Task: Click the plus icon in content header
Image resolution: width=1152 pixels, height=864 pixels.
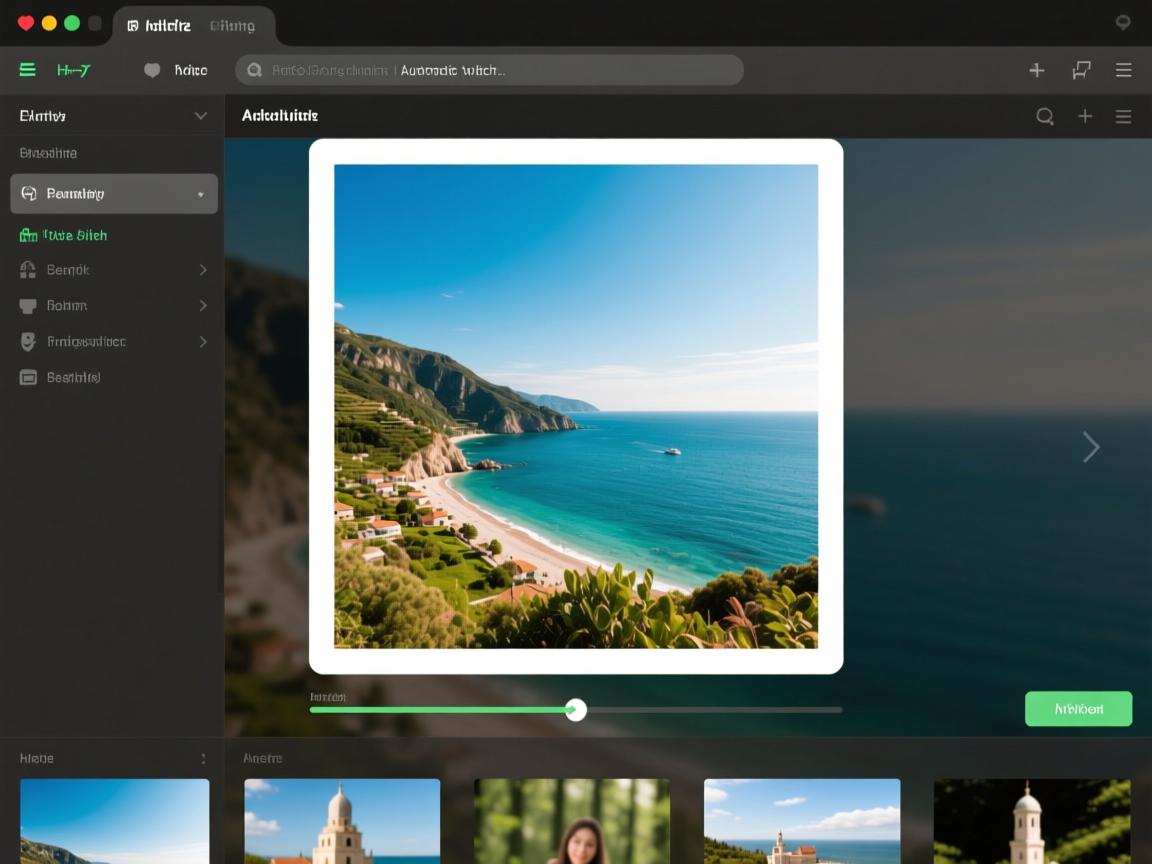Action: pyautogui.click(x=1085, y=116)
